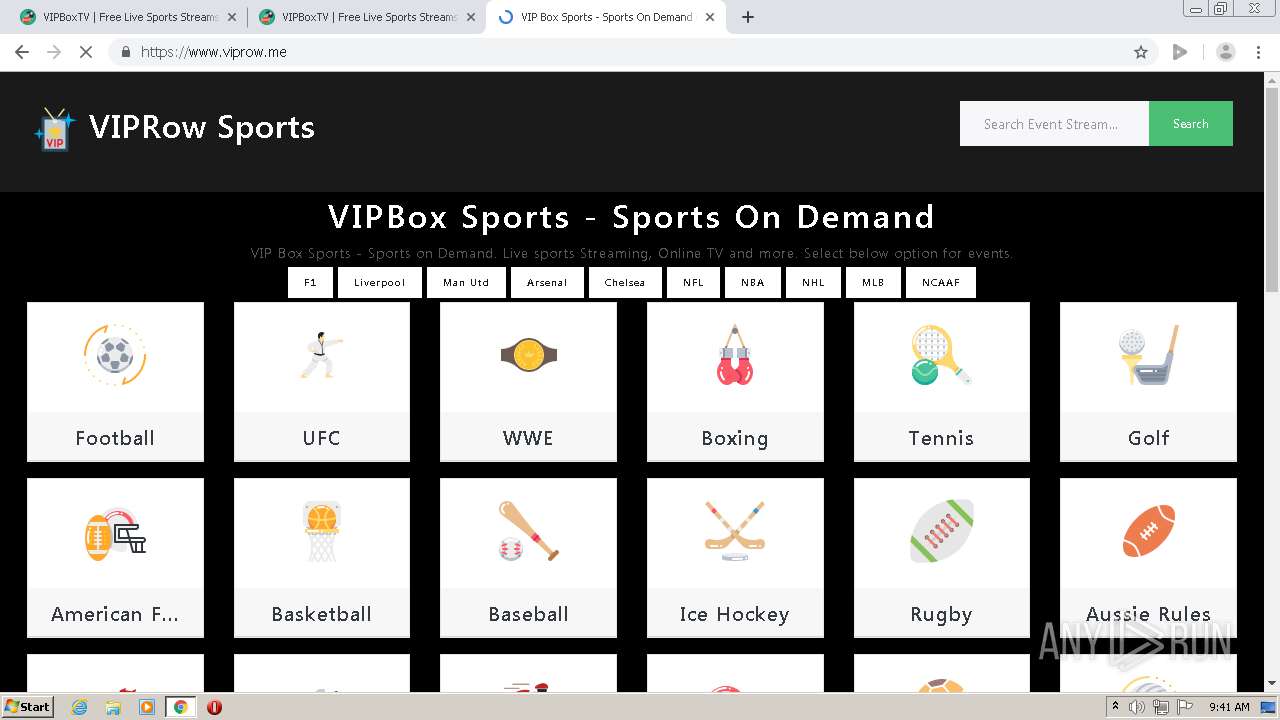Click the Tennis label
Screen dimensions: 1280x720
tap(941, 438)
